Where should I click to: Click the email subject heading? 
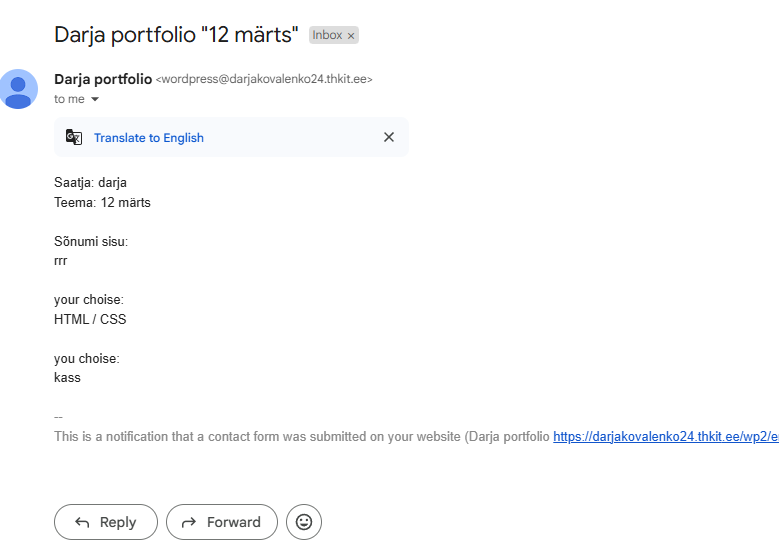pos(176,35)
